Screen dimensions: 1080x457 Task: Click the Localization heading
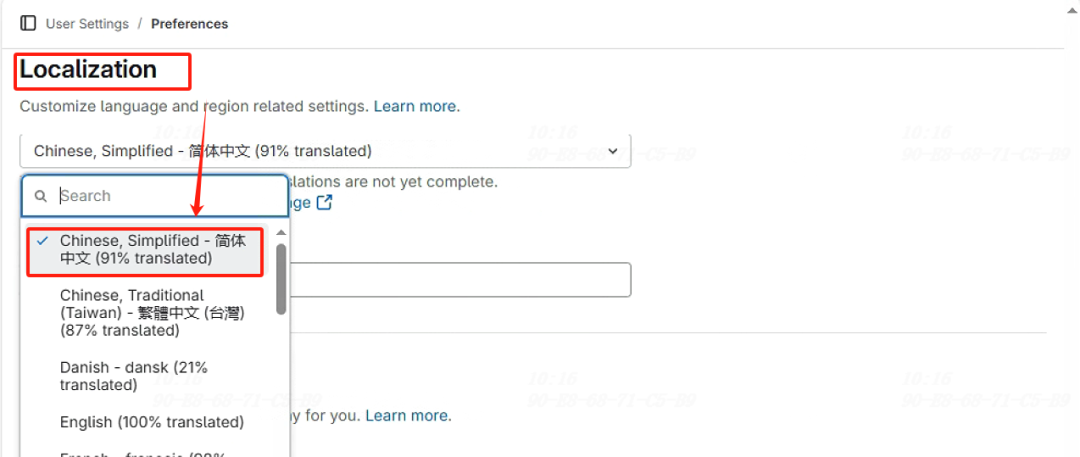coord(88,70)
